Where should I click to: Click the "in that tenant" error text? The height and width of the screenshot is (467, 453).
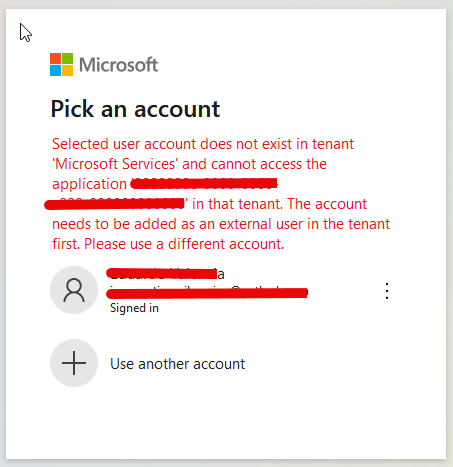237,204
